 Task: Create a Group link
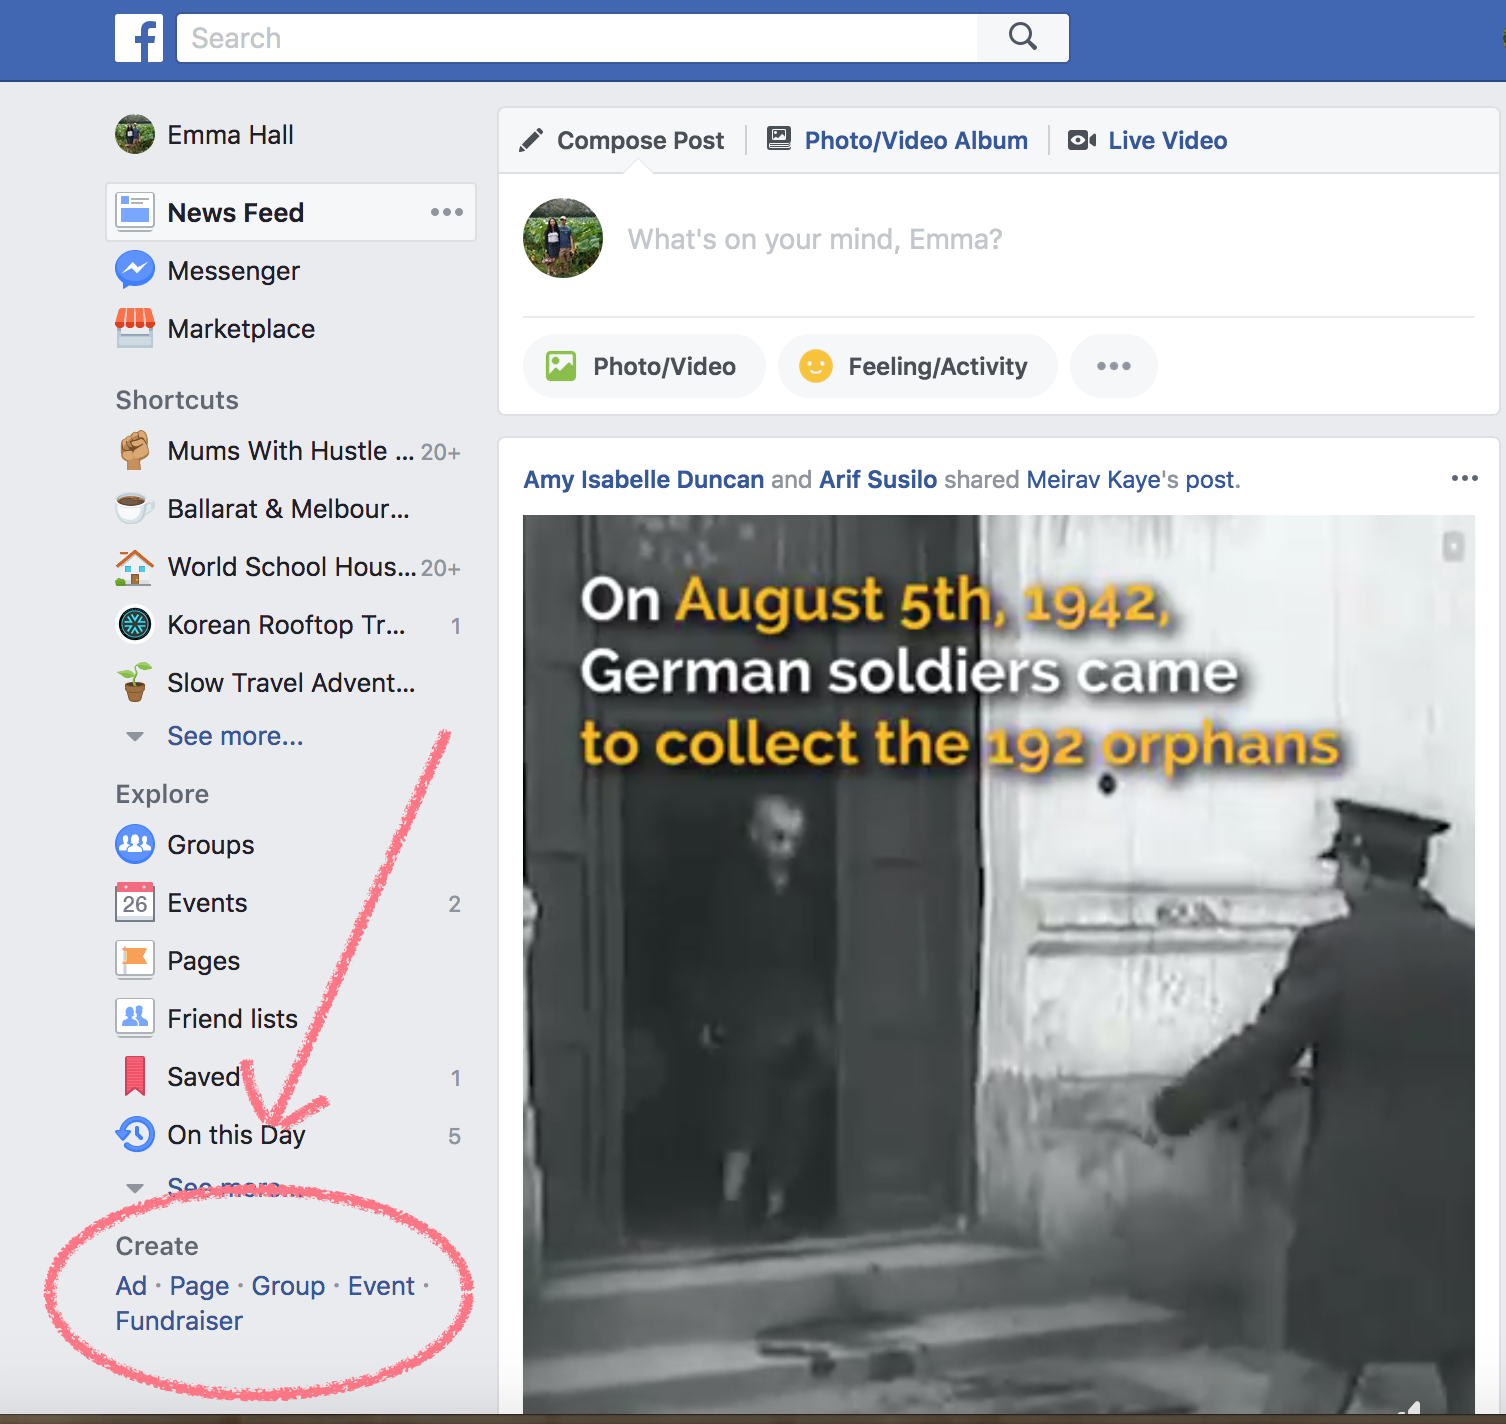click(288, 1286)
